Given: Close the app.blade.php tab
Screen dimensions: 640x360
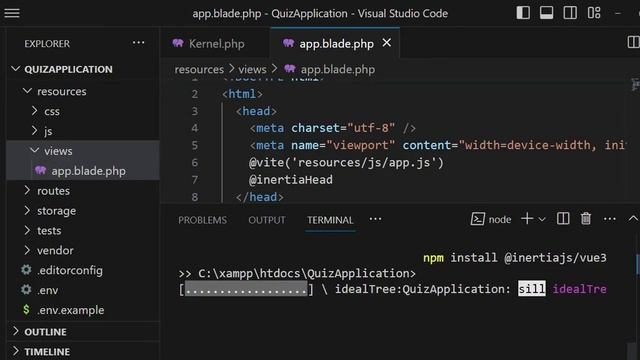Looking at the screenshot, I should (387, 43).
